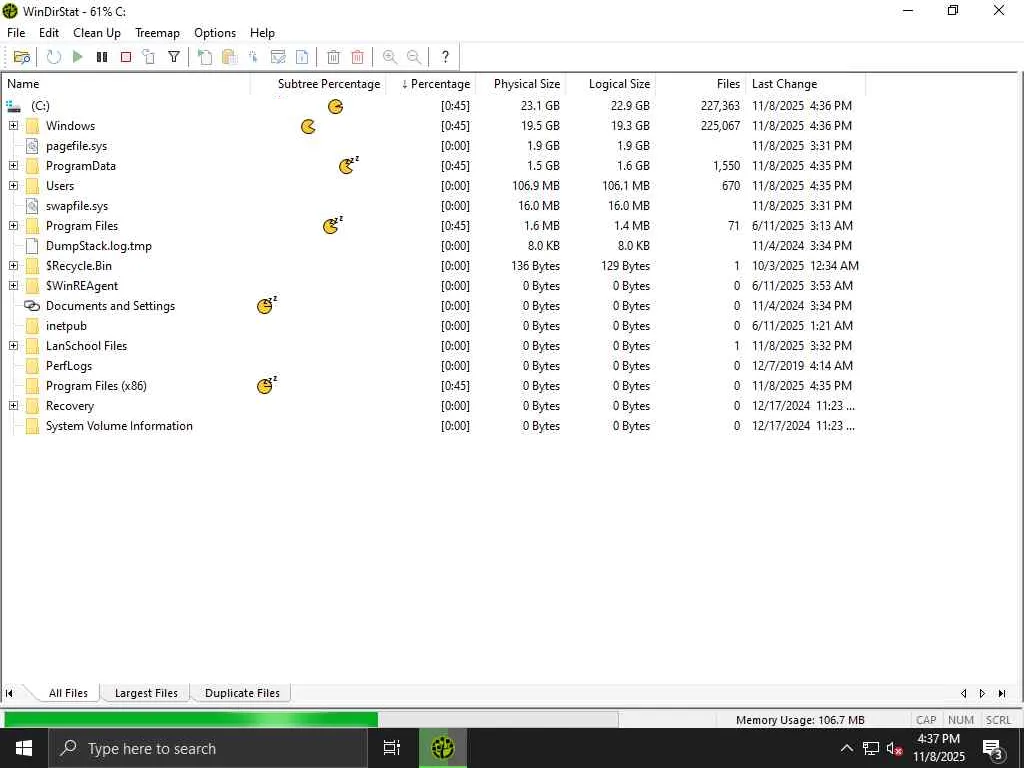
Task: Click the gray Delete to Recycle Bin icon
Action: coord(333,57)
